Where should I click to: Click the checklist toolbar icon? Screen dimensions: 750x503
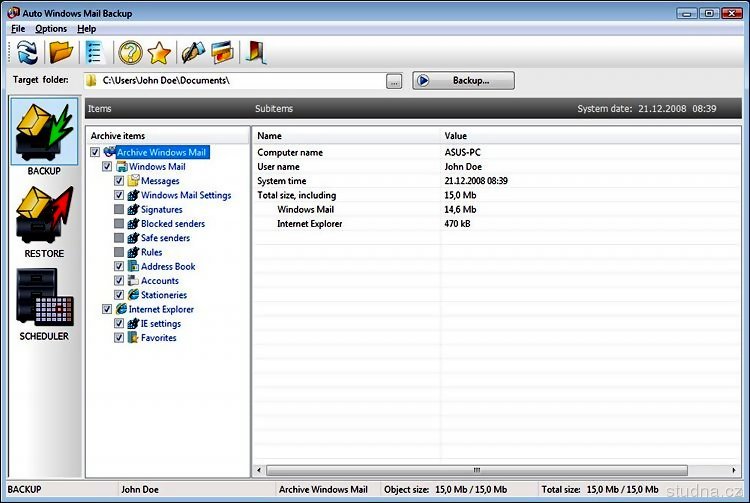tap(93, 53)
